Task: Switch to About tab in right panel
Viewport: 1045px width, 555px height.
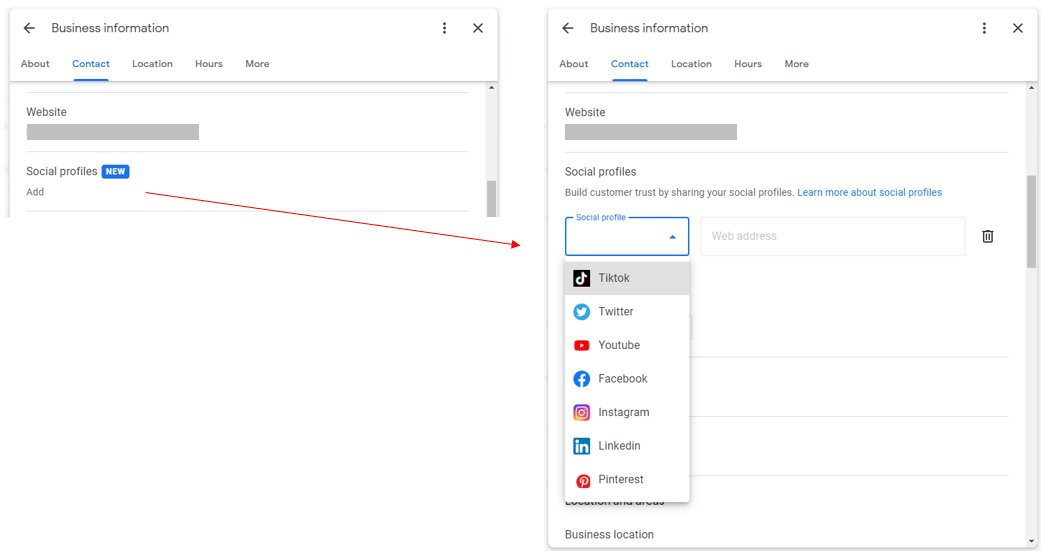Action: (574, 64)
